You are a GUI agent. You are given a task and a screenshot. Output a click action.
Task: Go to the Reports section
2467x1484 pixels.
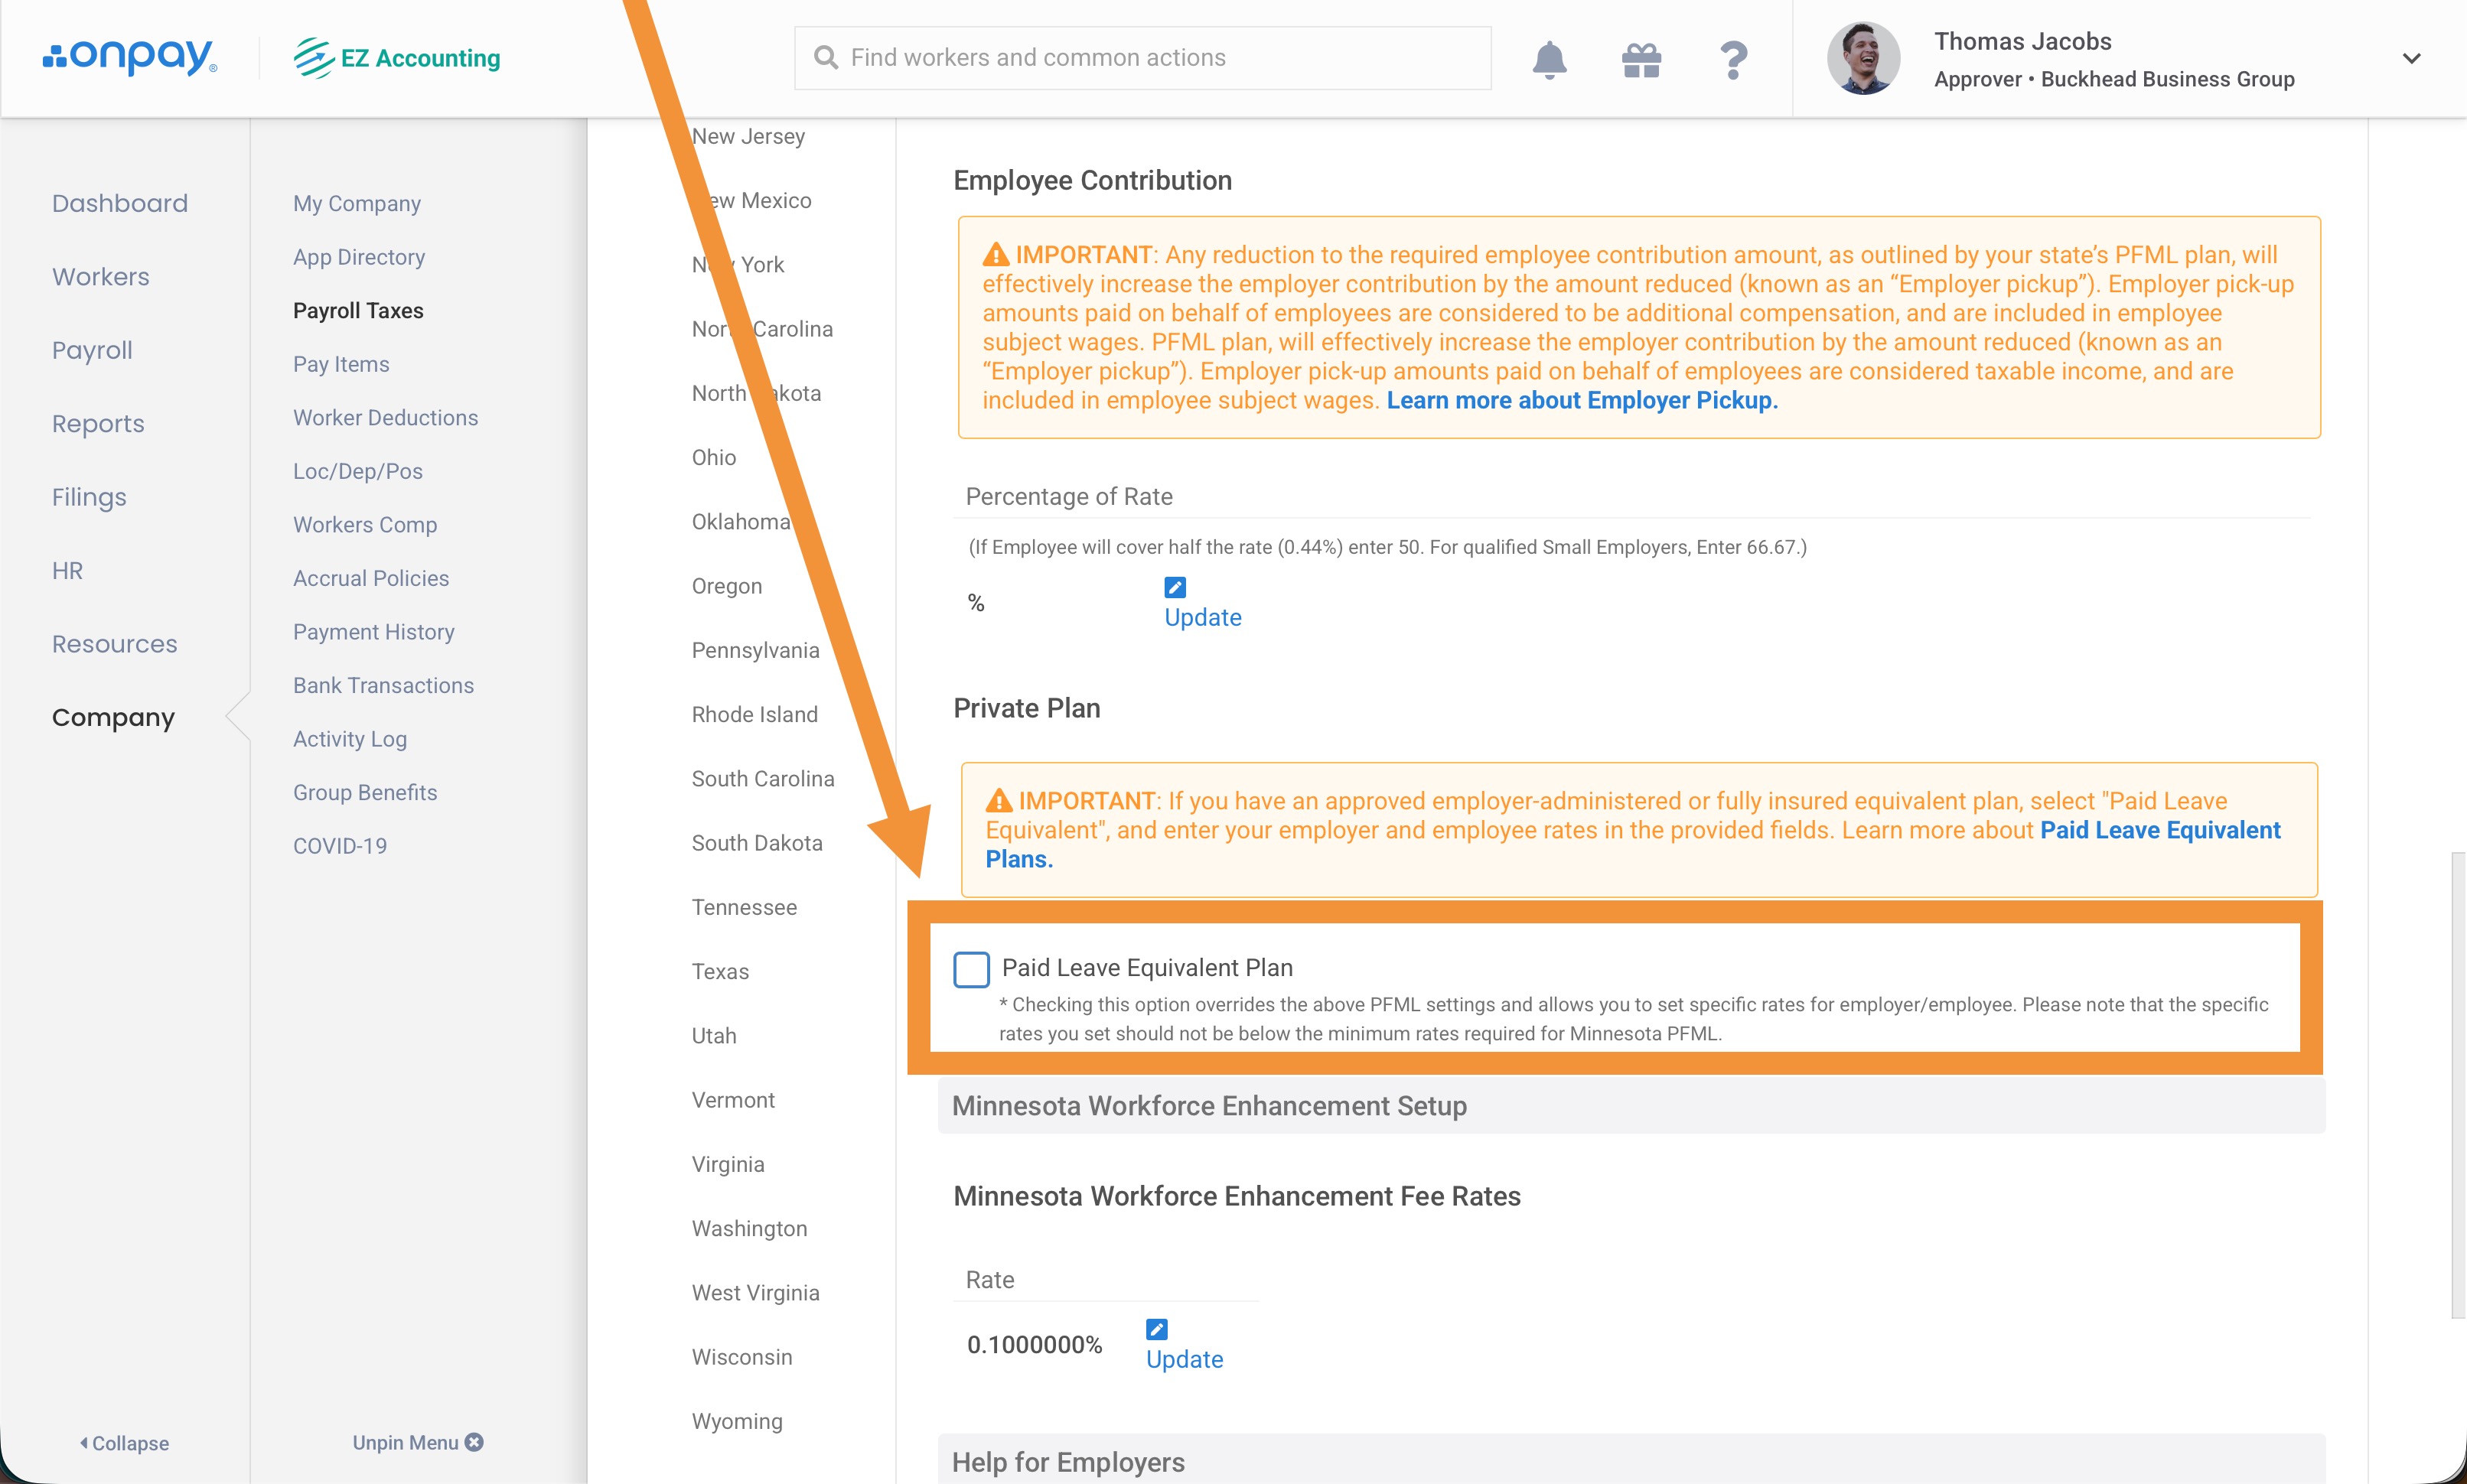(98, 423)
